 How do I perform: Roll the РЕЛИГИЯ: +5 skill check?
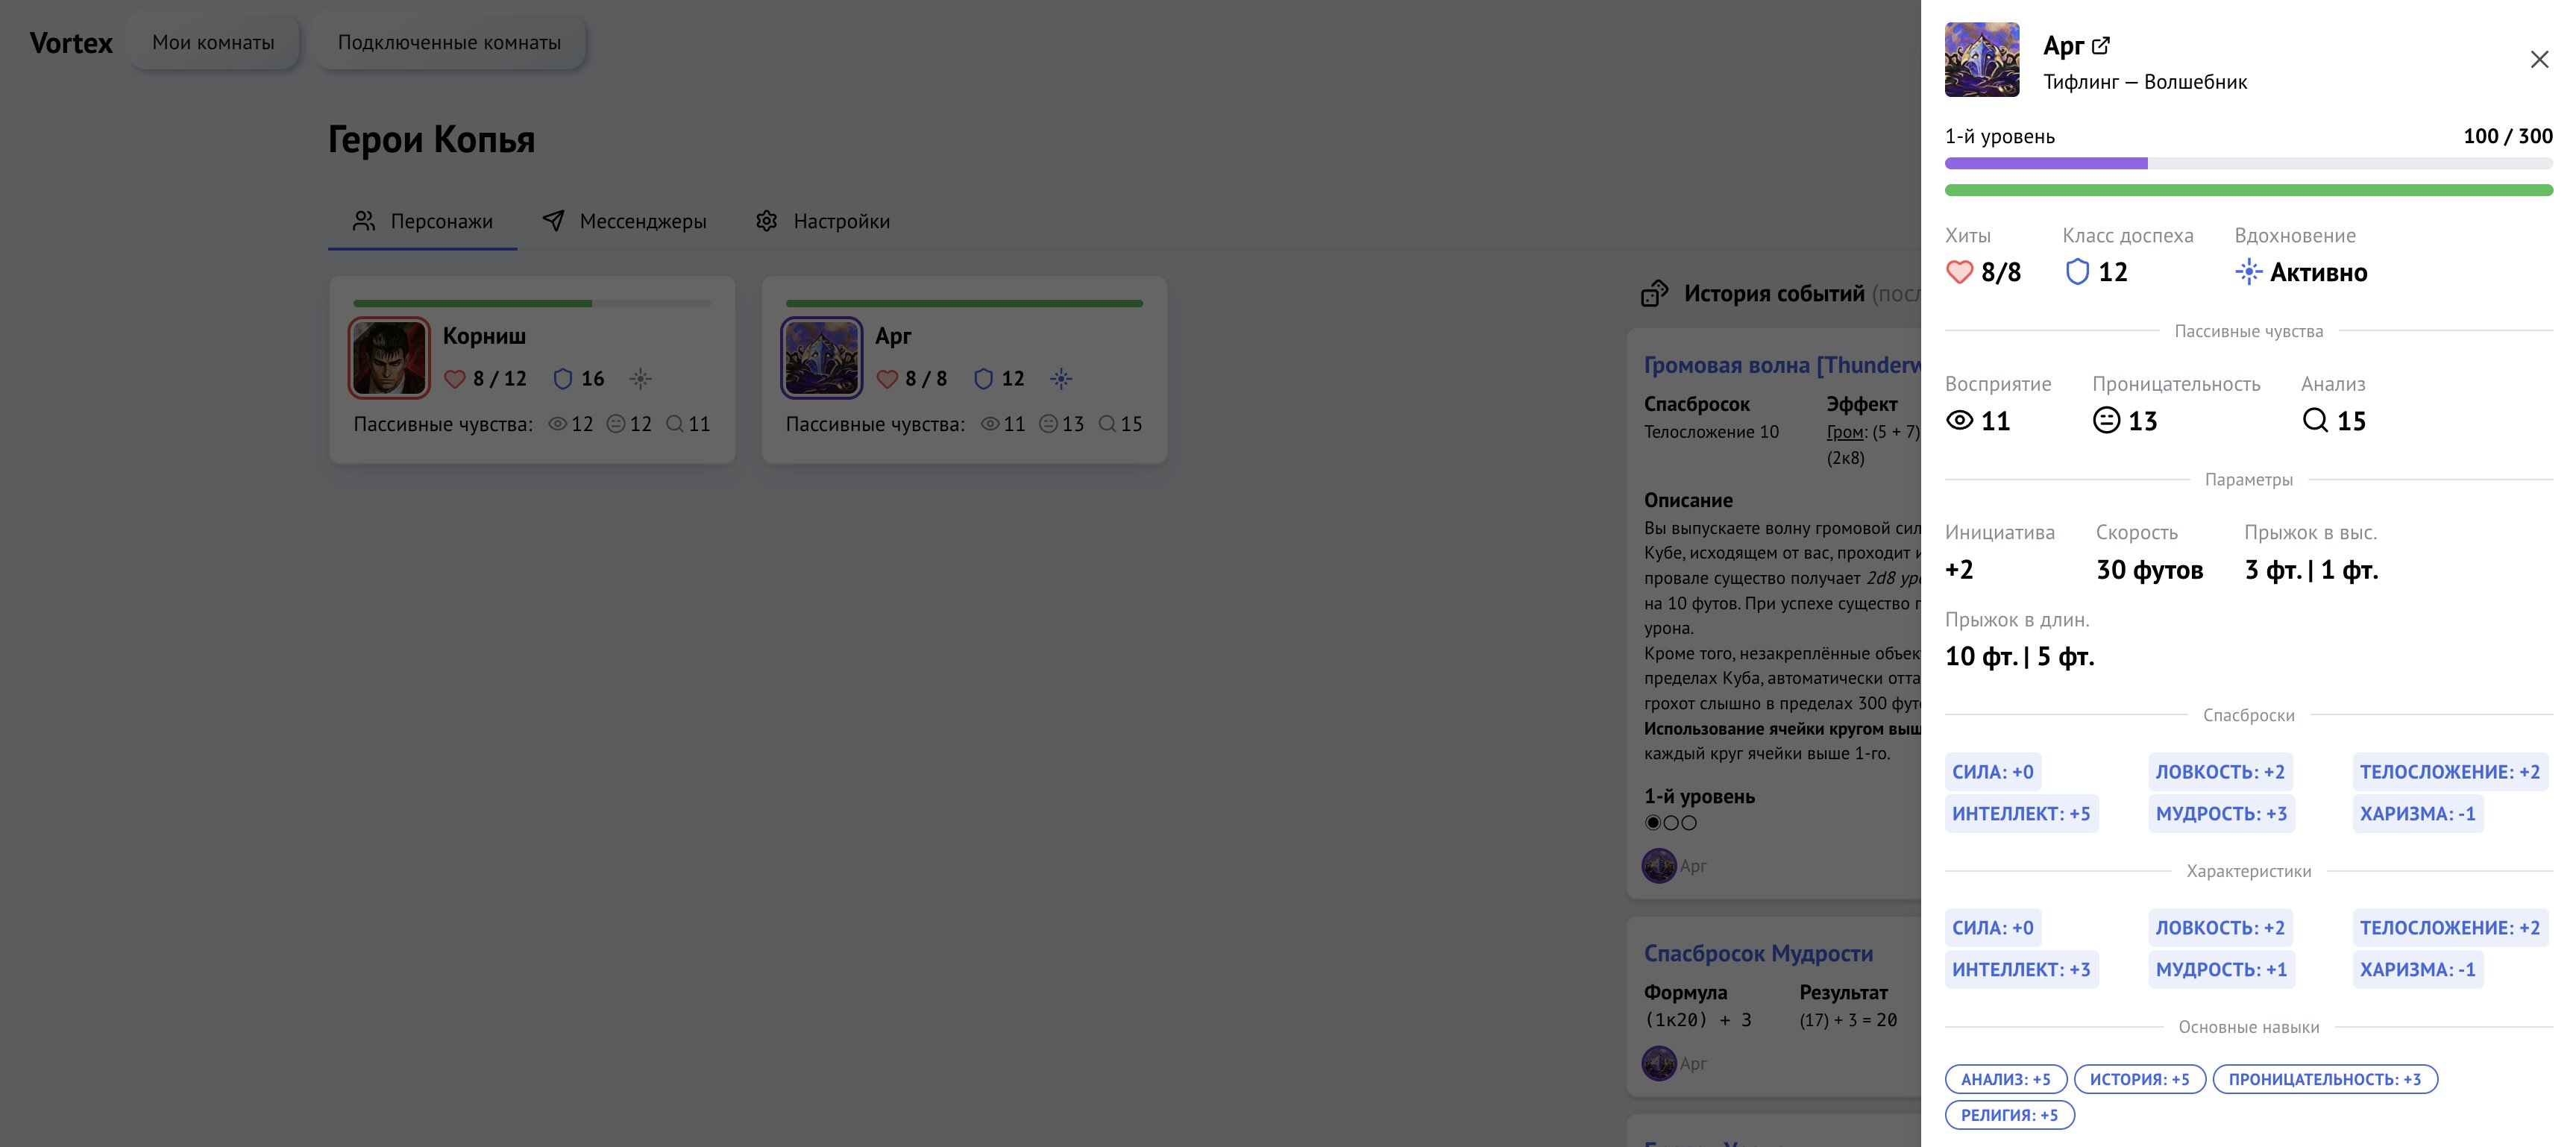click(x=2009, y=1114)
